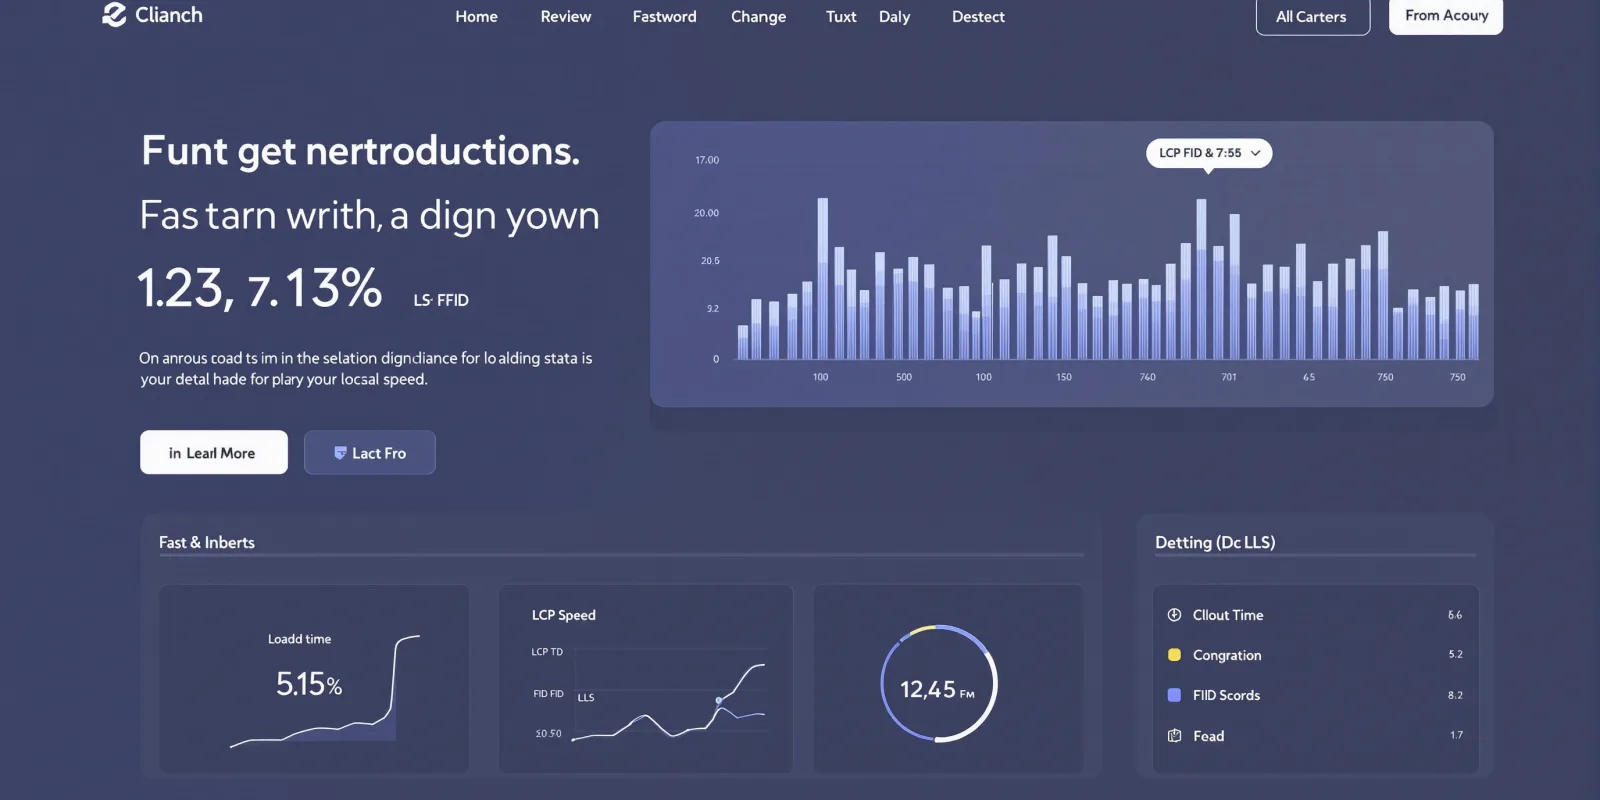This screenshot has width=1600, height=800.
Task: Click the Fead clipboard icon
Action: 1174,736
